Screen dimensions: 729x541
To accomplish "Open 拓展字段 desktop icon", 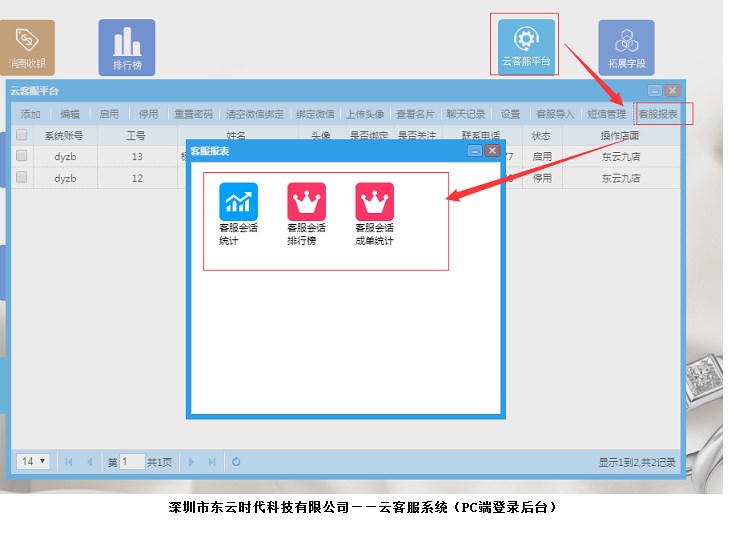I will point(626,46).
